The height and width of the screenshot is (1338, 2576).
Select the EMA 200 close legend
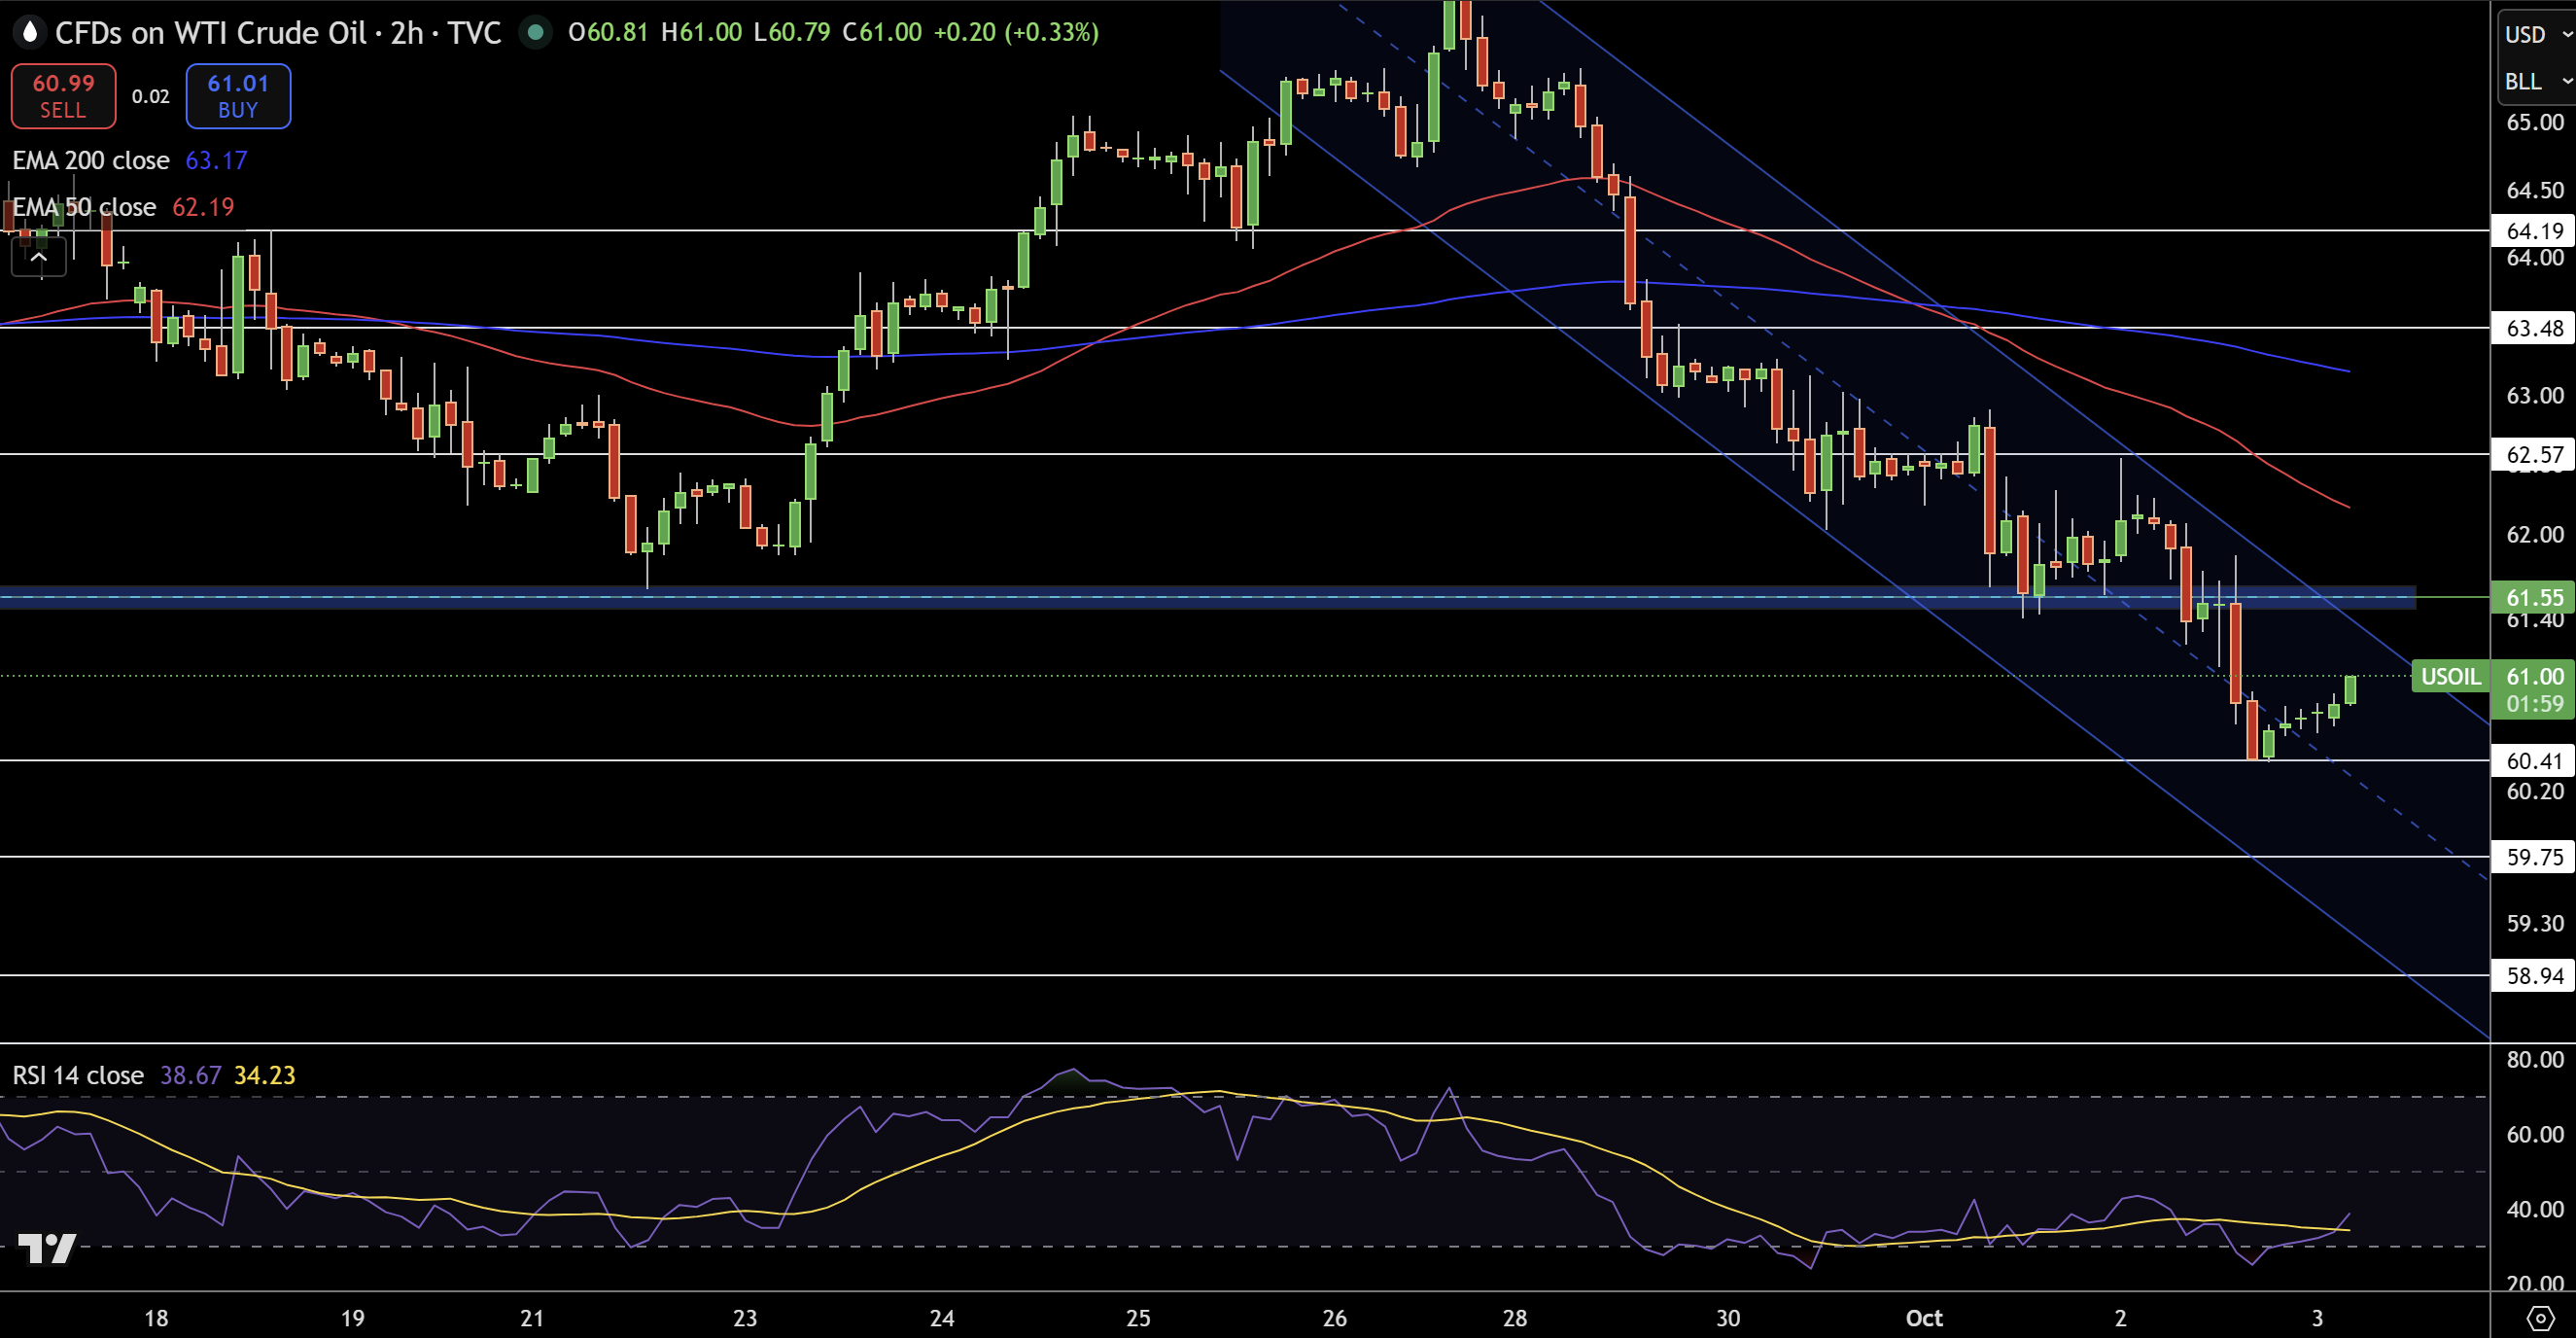(x=91, y=161)
